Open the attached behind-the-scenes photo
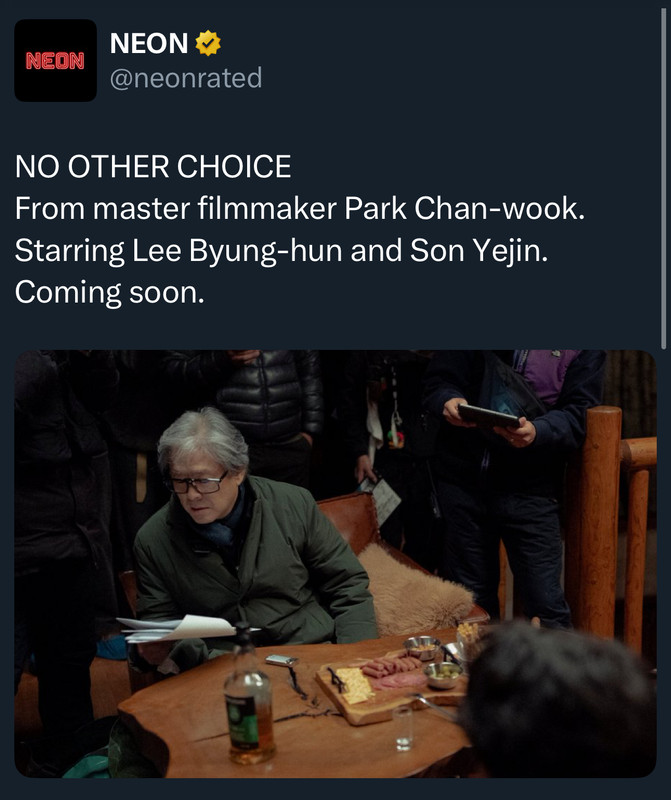The image size is (671, 800). point(335,563)
